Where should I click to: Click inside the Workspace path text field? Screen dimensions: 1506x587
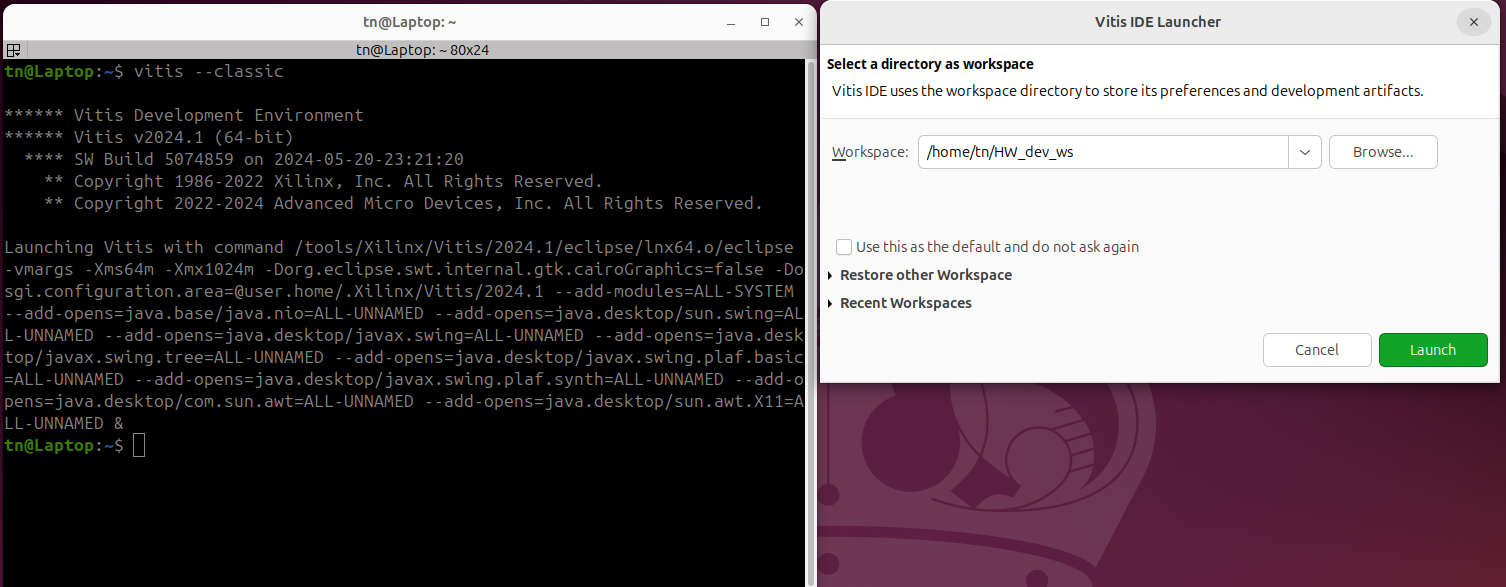click(x=1100, y=152)
